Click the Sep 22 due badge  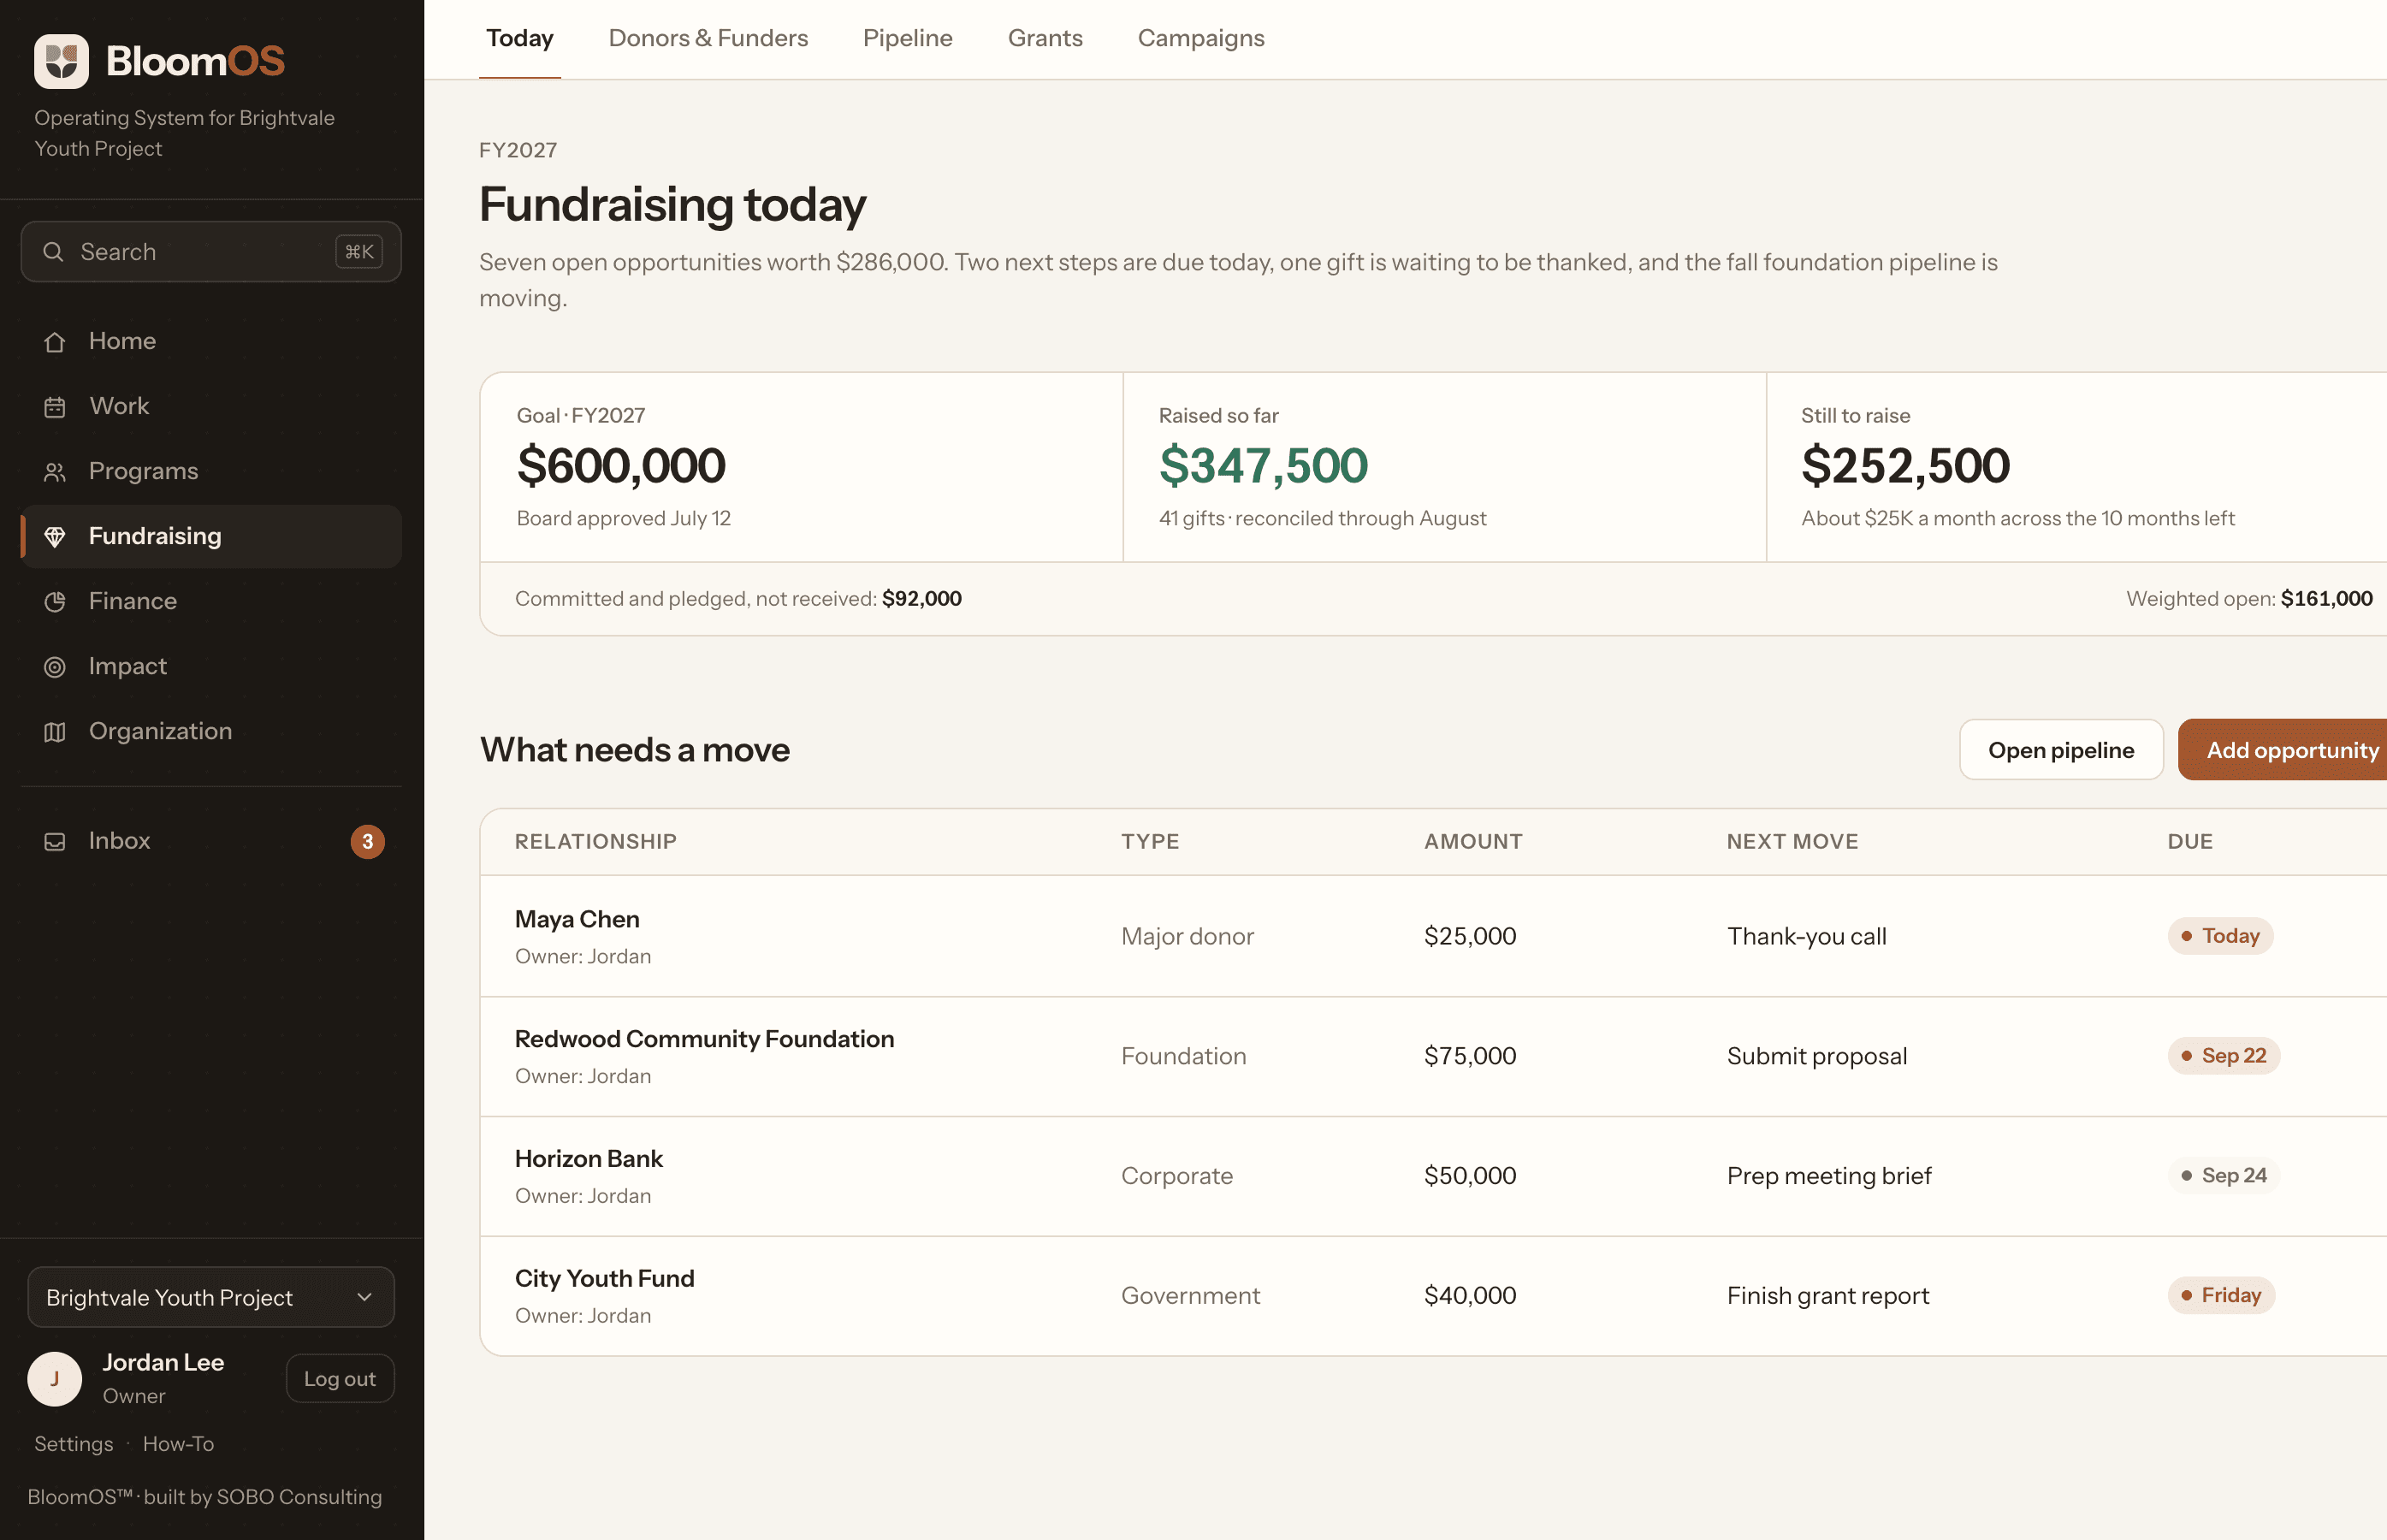click(x=2224, y=1056)
